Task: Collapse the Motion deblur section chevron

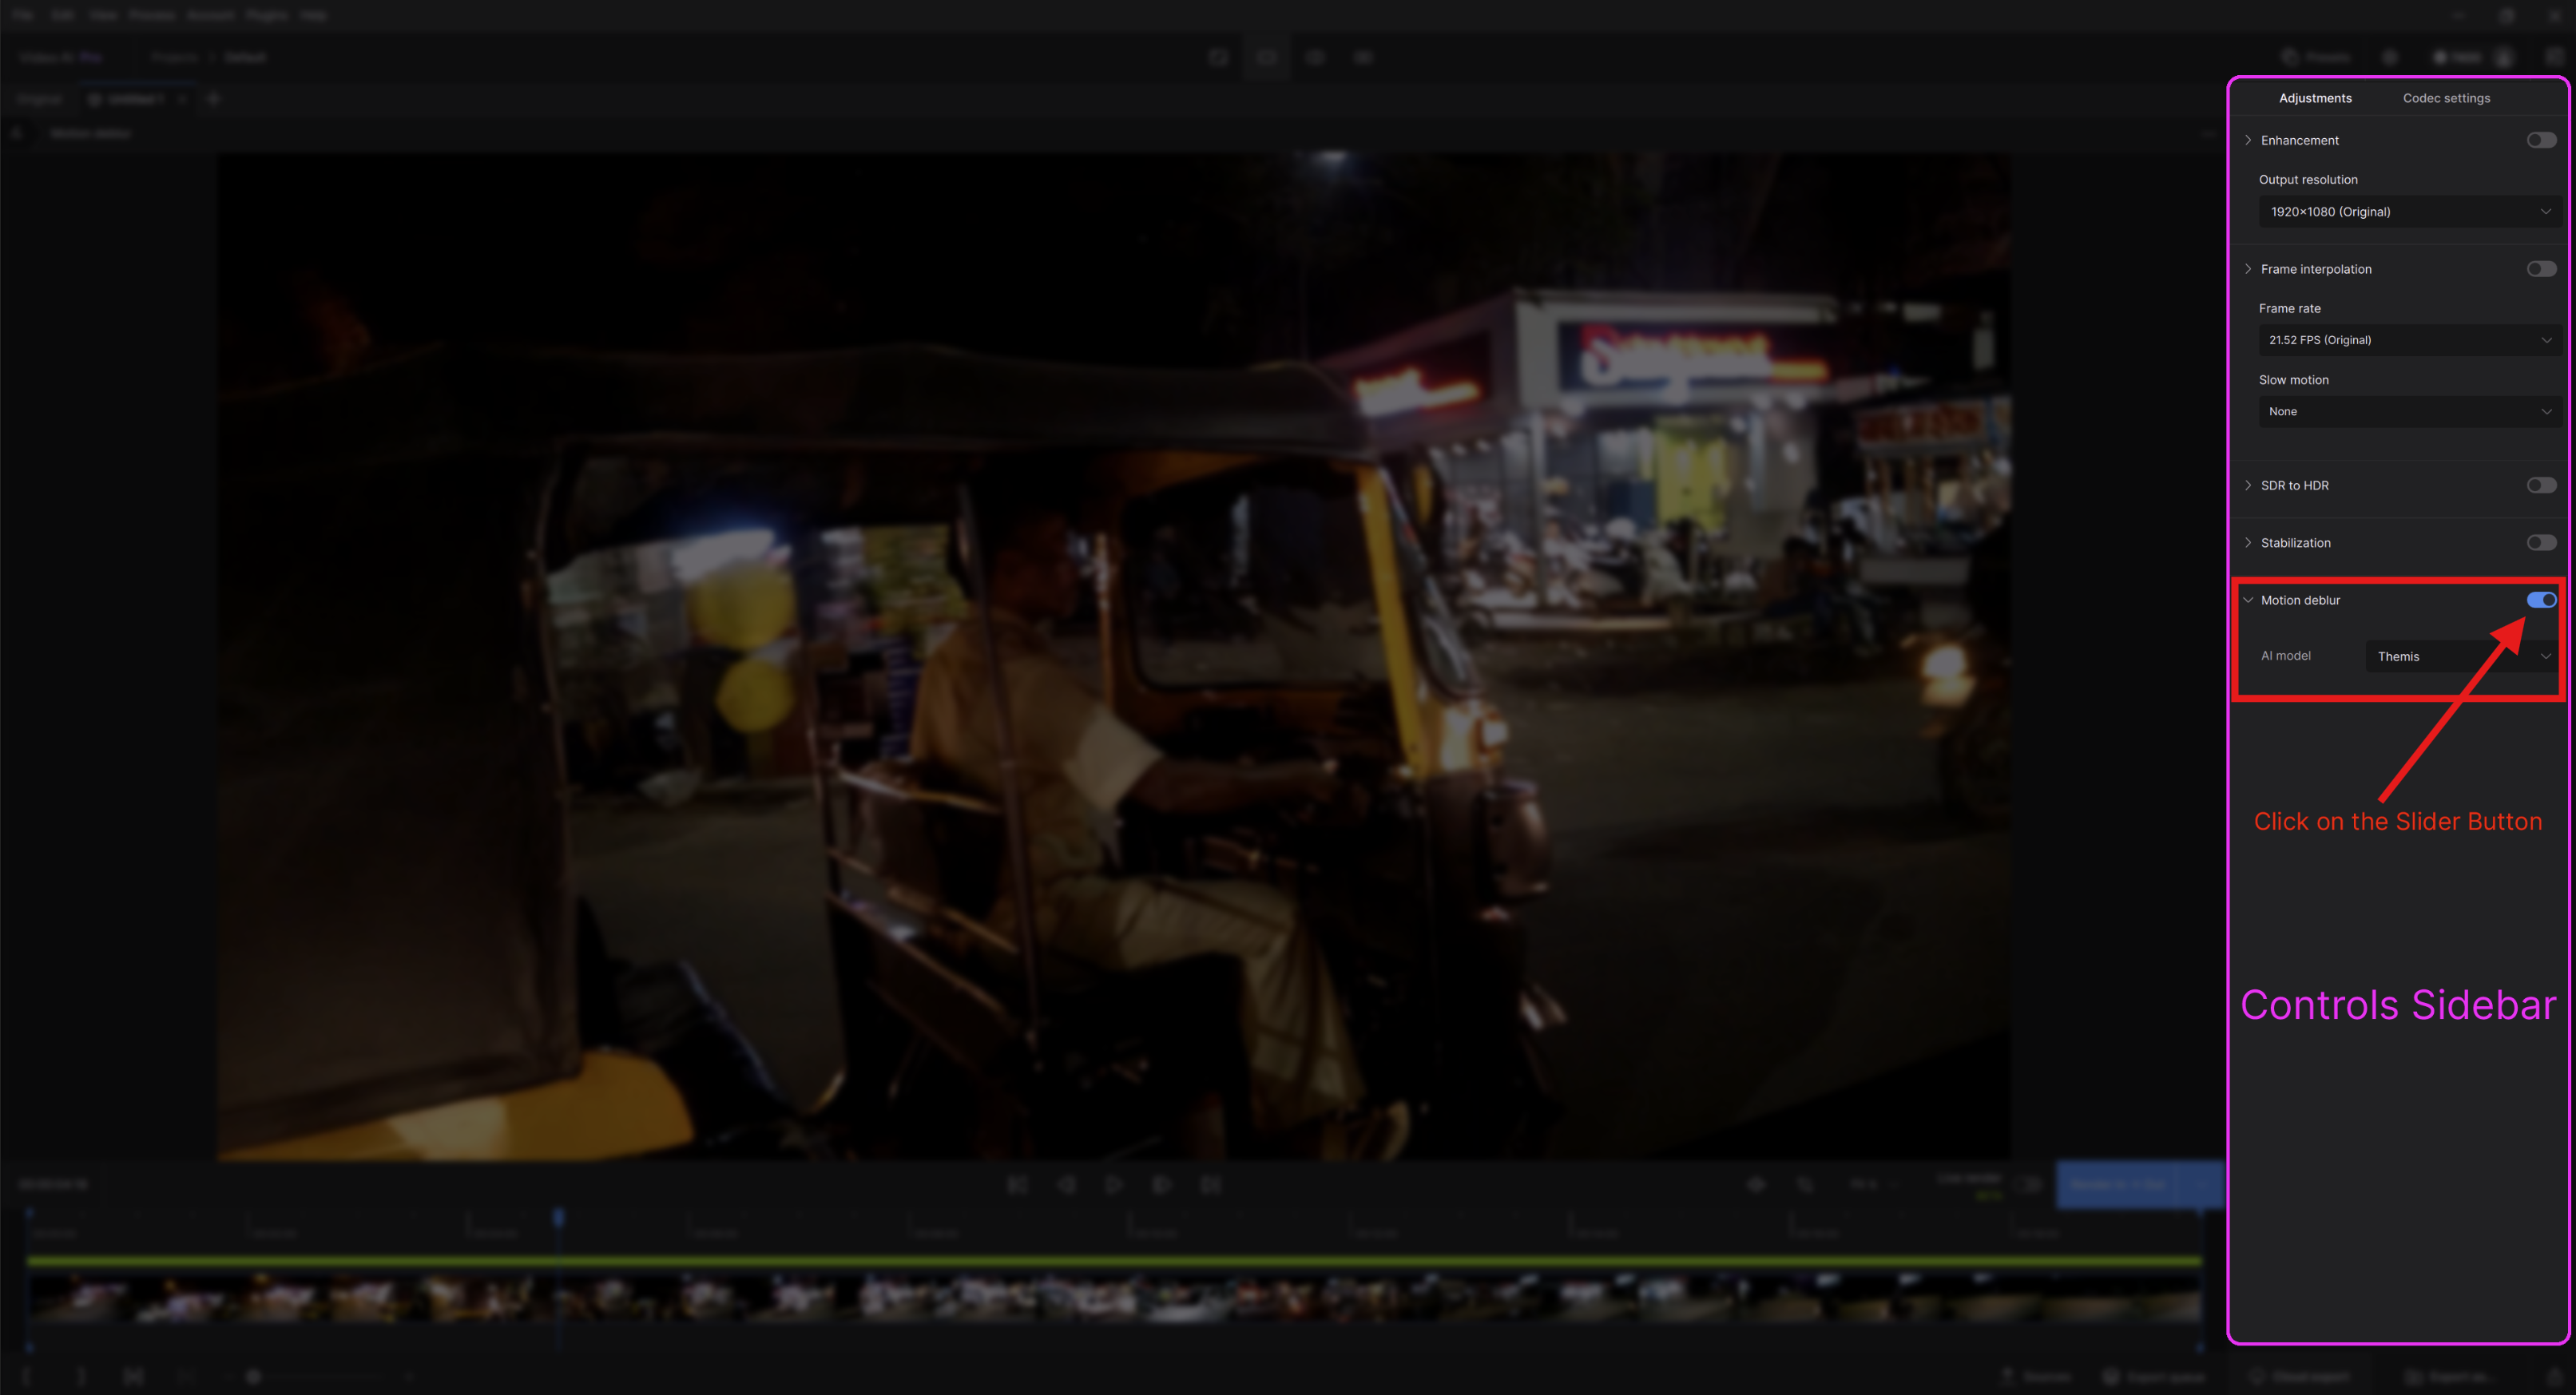Action: [x=2248, y=600]
